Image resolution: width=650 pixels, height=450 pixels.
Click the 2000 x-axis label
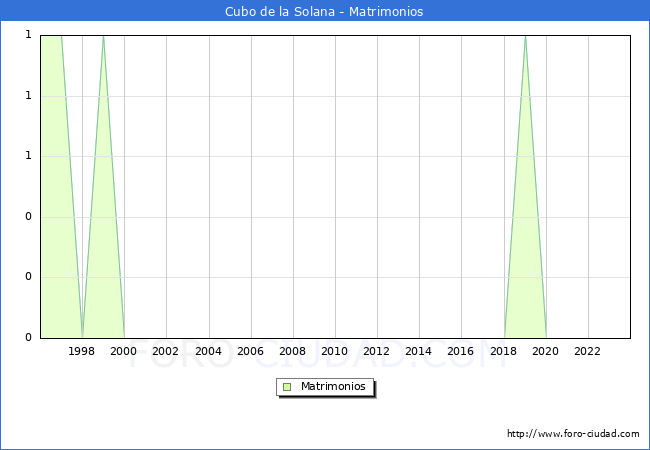(x=123, y=351)
